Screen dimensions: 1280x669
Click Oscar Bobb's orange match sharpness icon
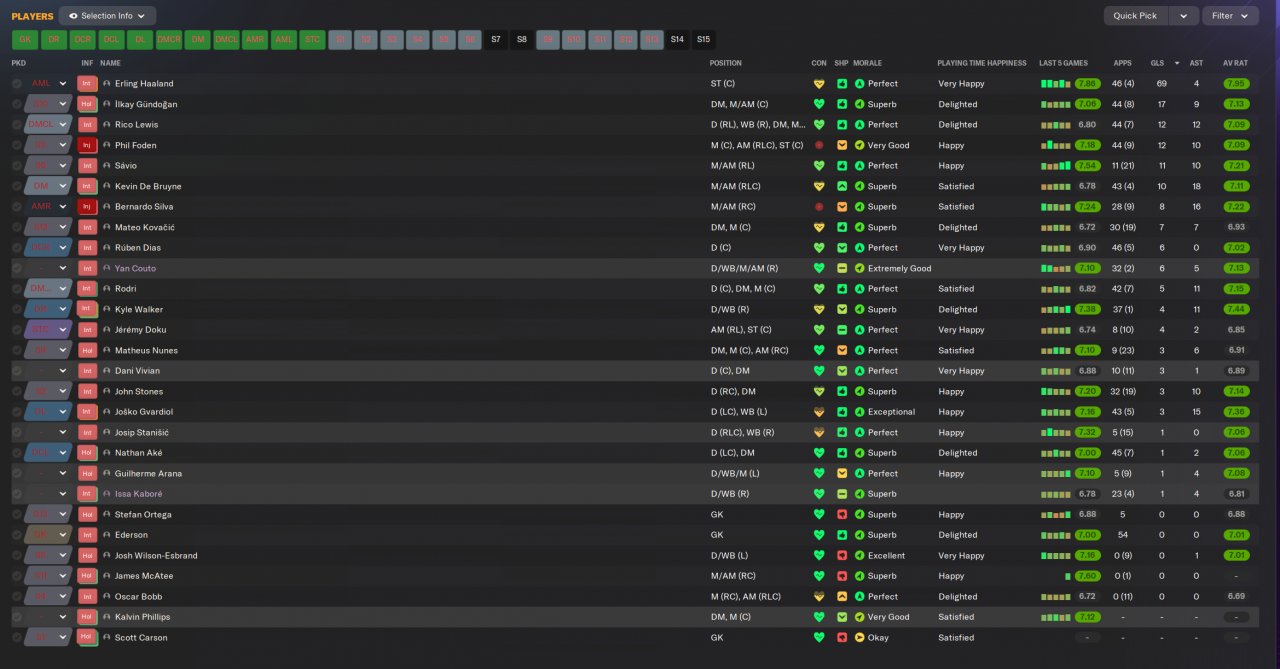pyautogui.click(x=842, y=596)
